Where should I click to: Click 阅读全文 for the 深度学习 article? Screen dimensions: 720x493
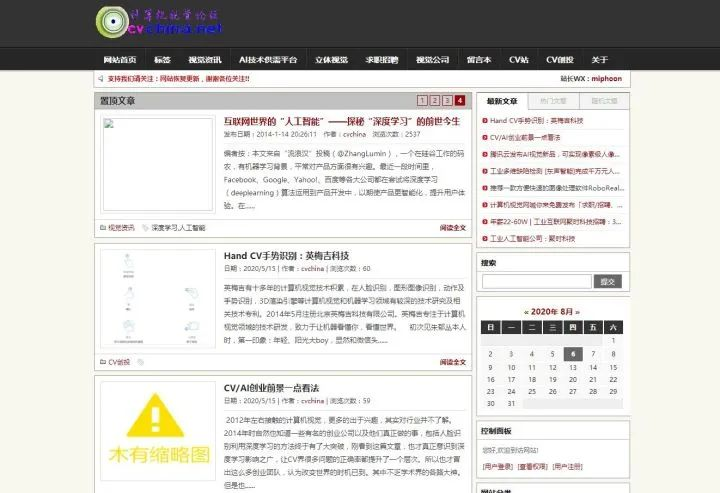coord(453,228)
